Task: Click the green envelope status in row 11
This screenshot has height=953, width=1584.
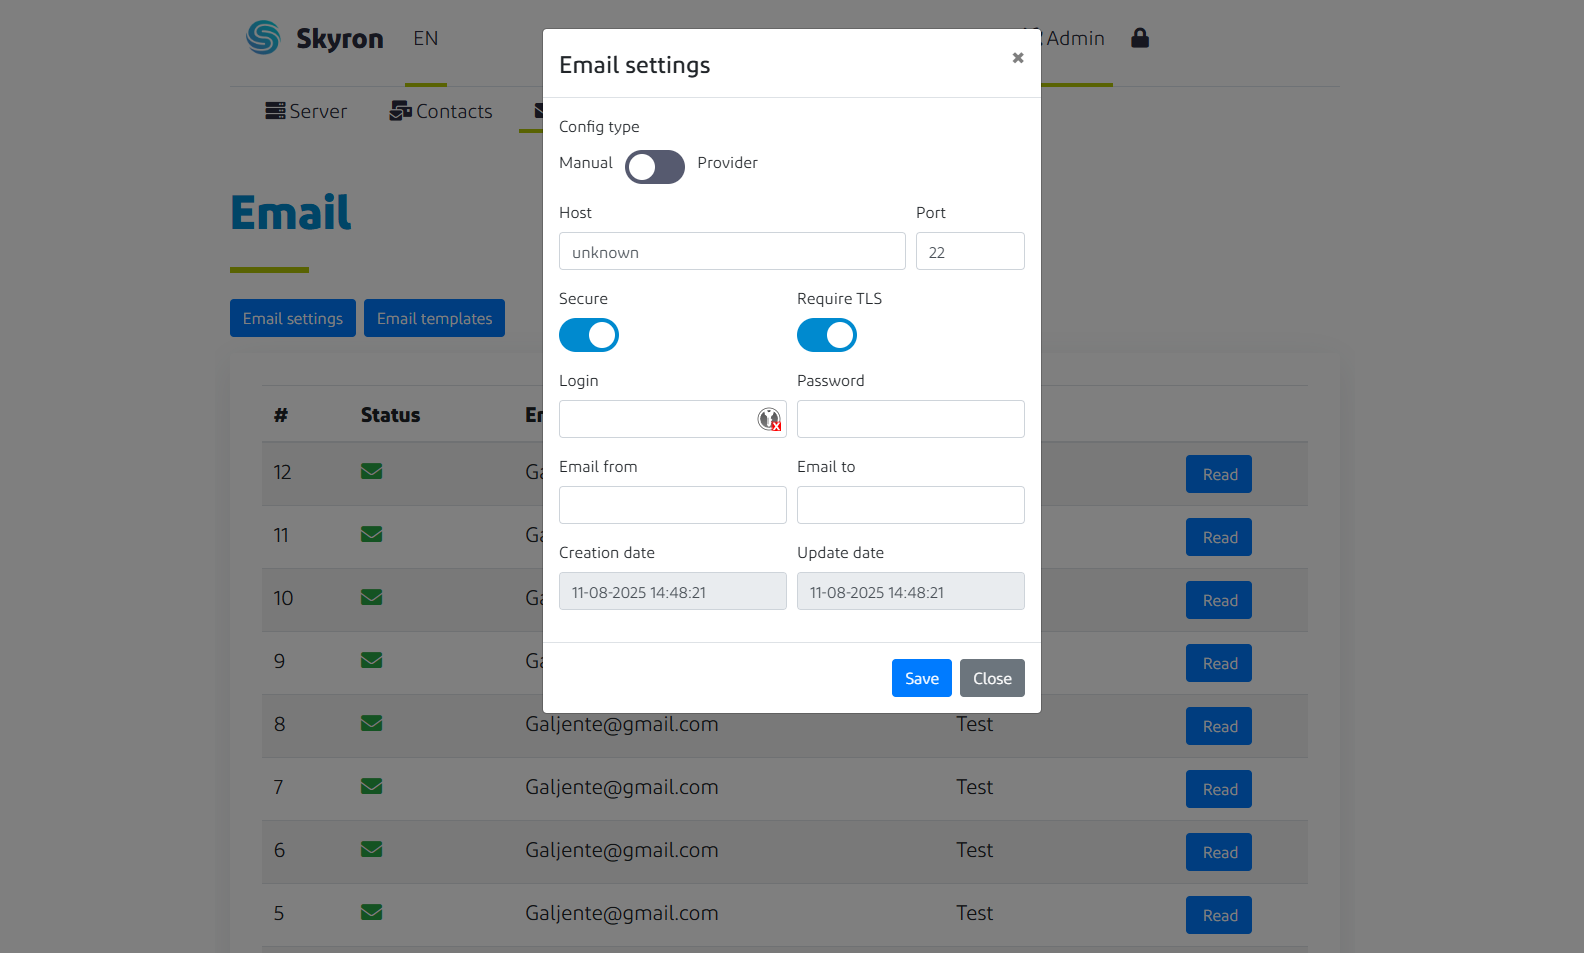Action: [372, 534]
